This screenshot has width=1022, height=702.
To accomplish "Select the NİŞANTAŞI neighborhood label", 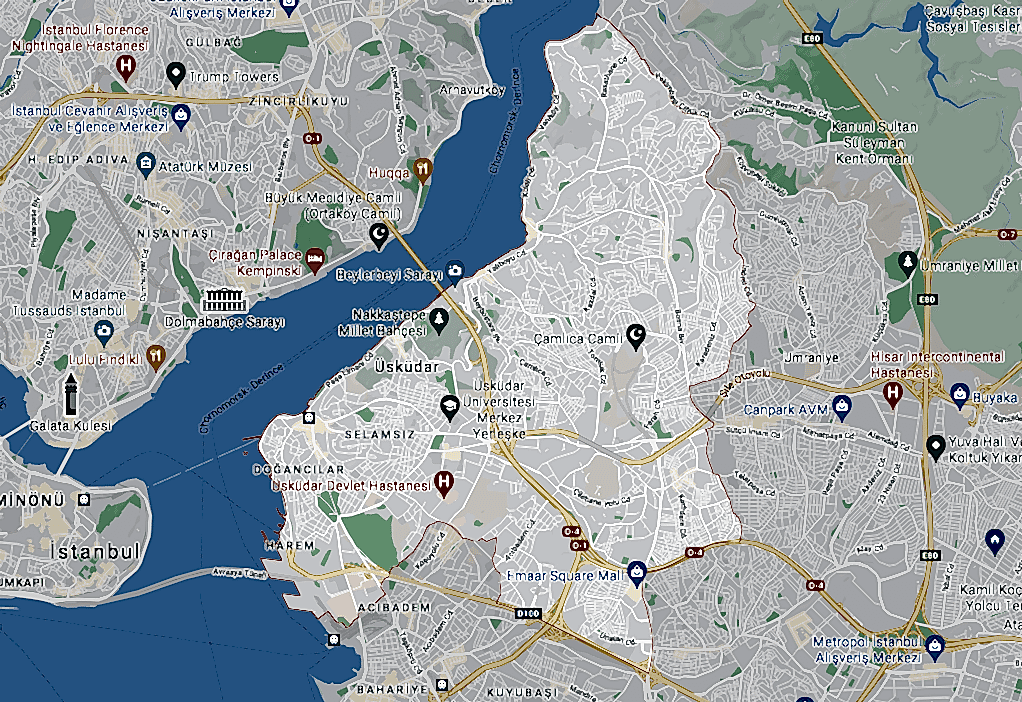I will [175, 233].
